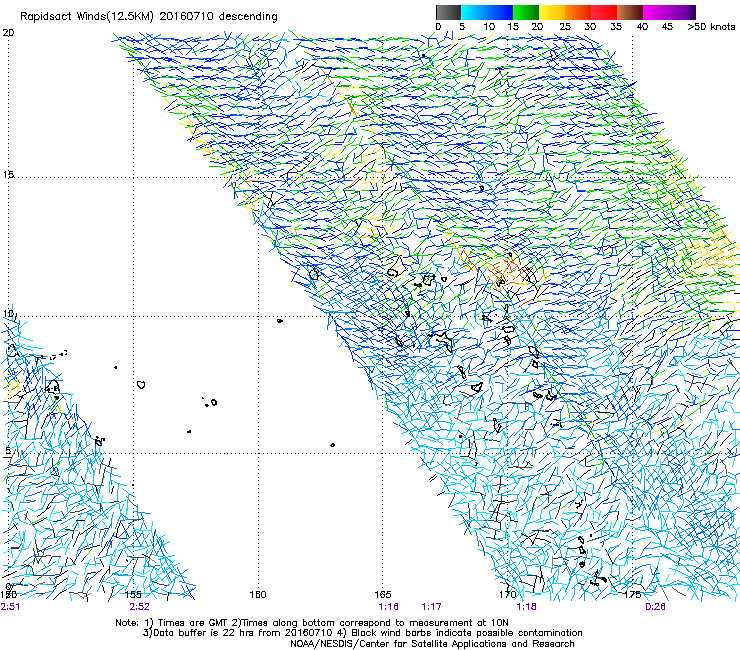740x650 pixels.
Task: Click the gray 0-5 knots legend segment
Action: tap(448, 12)
